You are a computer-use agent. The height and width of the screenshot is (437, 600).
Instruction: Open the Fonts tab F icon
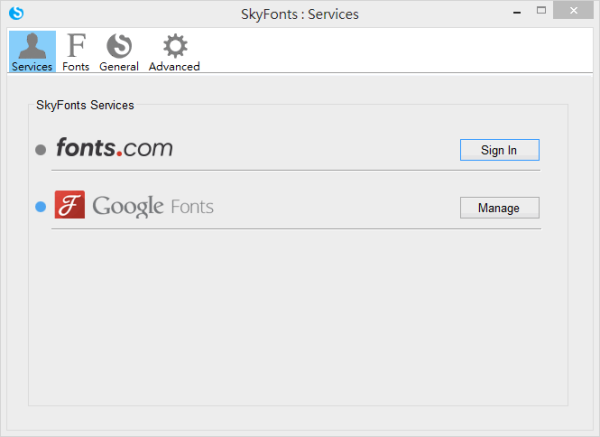(76, 46)
